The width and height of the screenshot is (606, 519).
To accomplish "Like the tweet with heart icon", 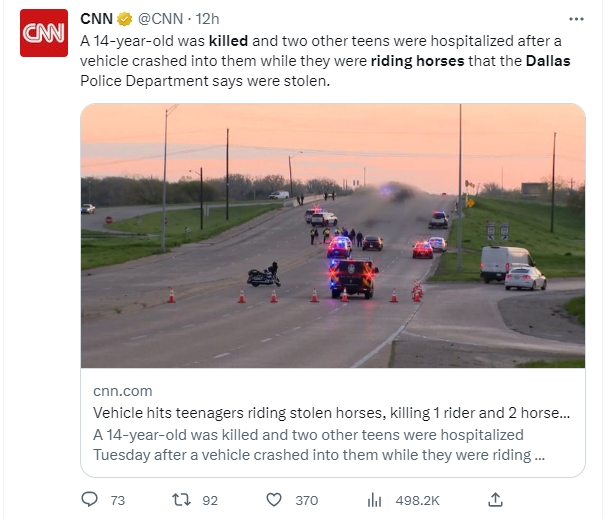I will pyautogui.click(x=274, y=500).
